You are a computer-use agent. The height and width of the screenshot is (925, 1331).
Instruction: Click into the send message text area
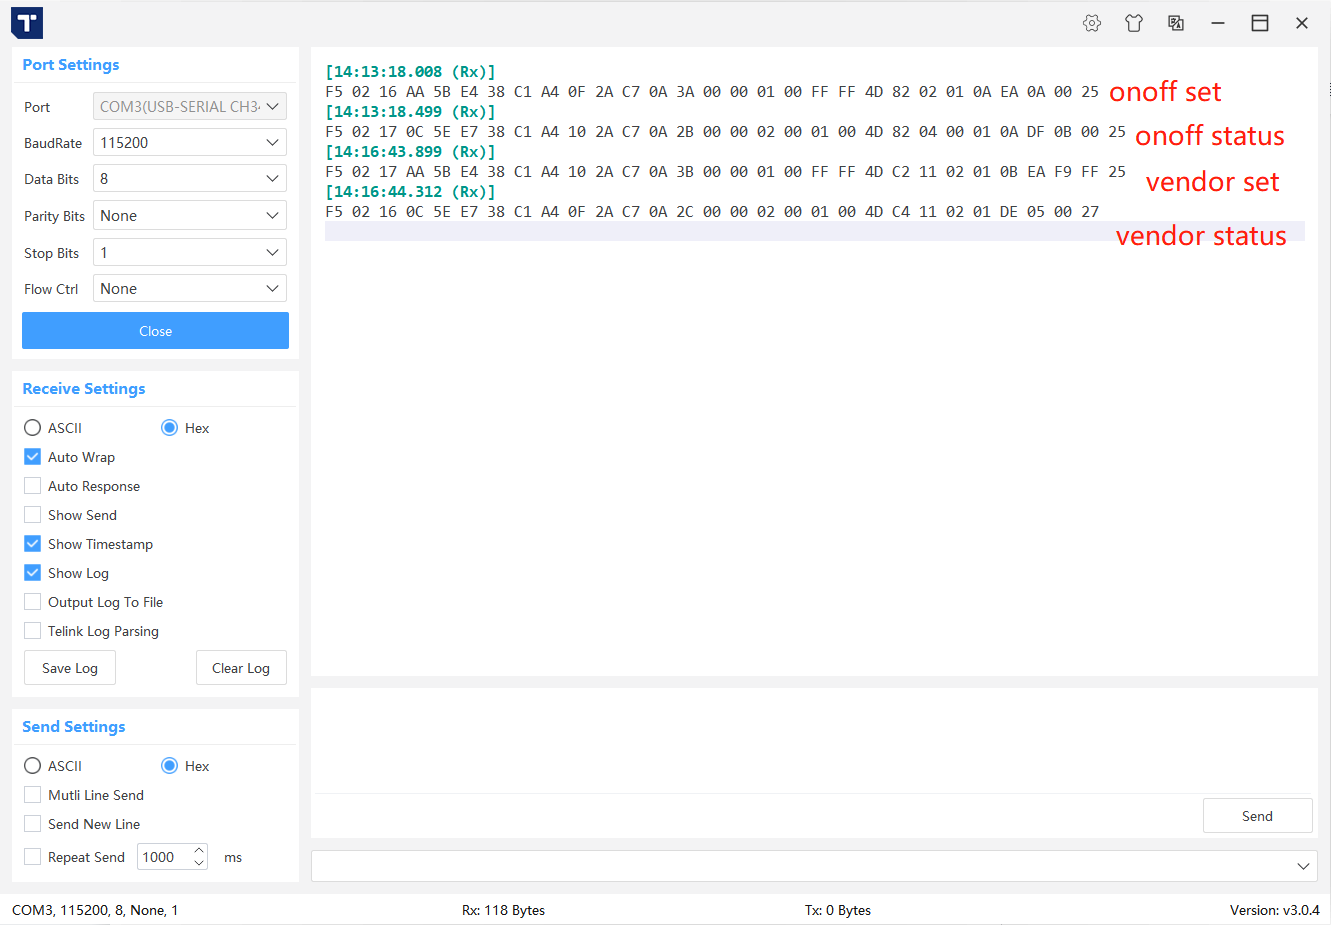[813, 740]
